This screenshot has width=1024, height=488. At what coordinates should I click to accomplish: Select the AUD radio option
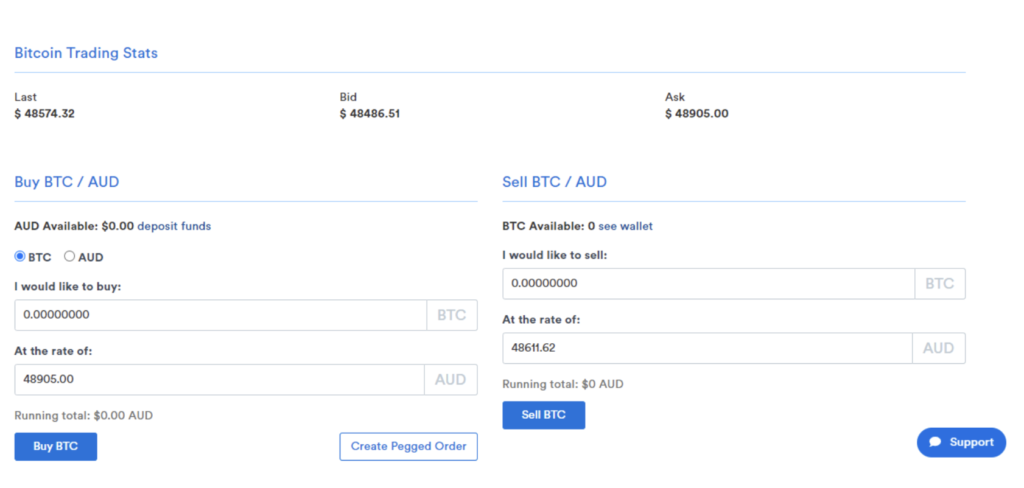[69, 257]
